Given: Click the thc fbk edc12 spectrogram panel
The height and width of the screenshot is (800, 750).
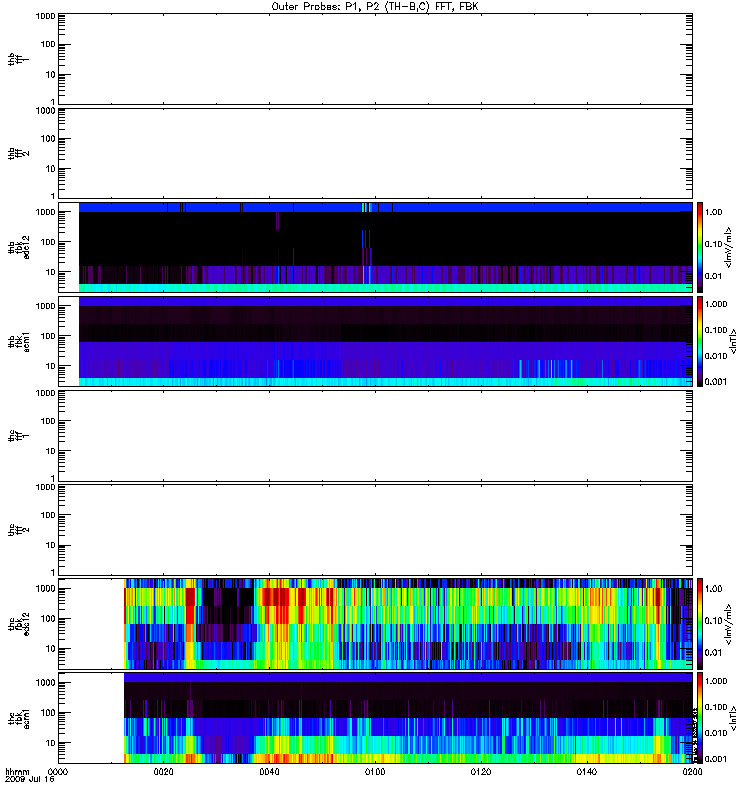Looking at the screenshot, I should coord(376,623).
